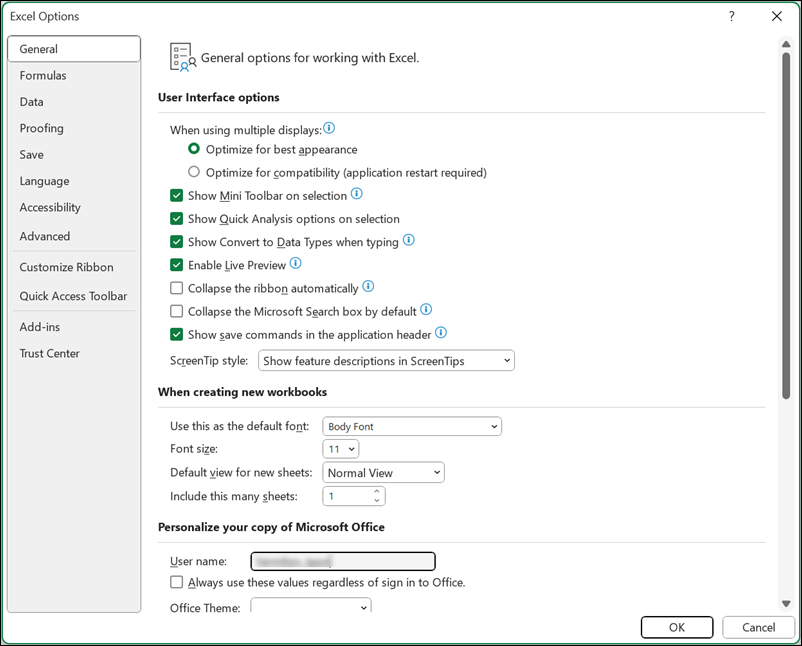This screenshot has width=802, height=646.
Task: Click the Cancel button
Action: (759, 627)
